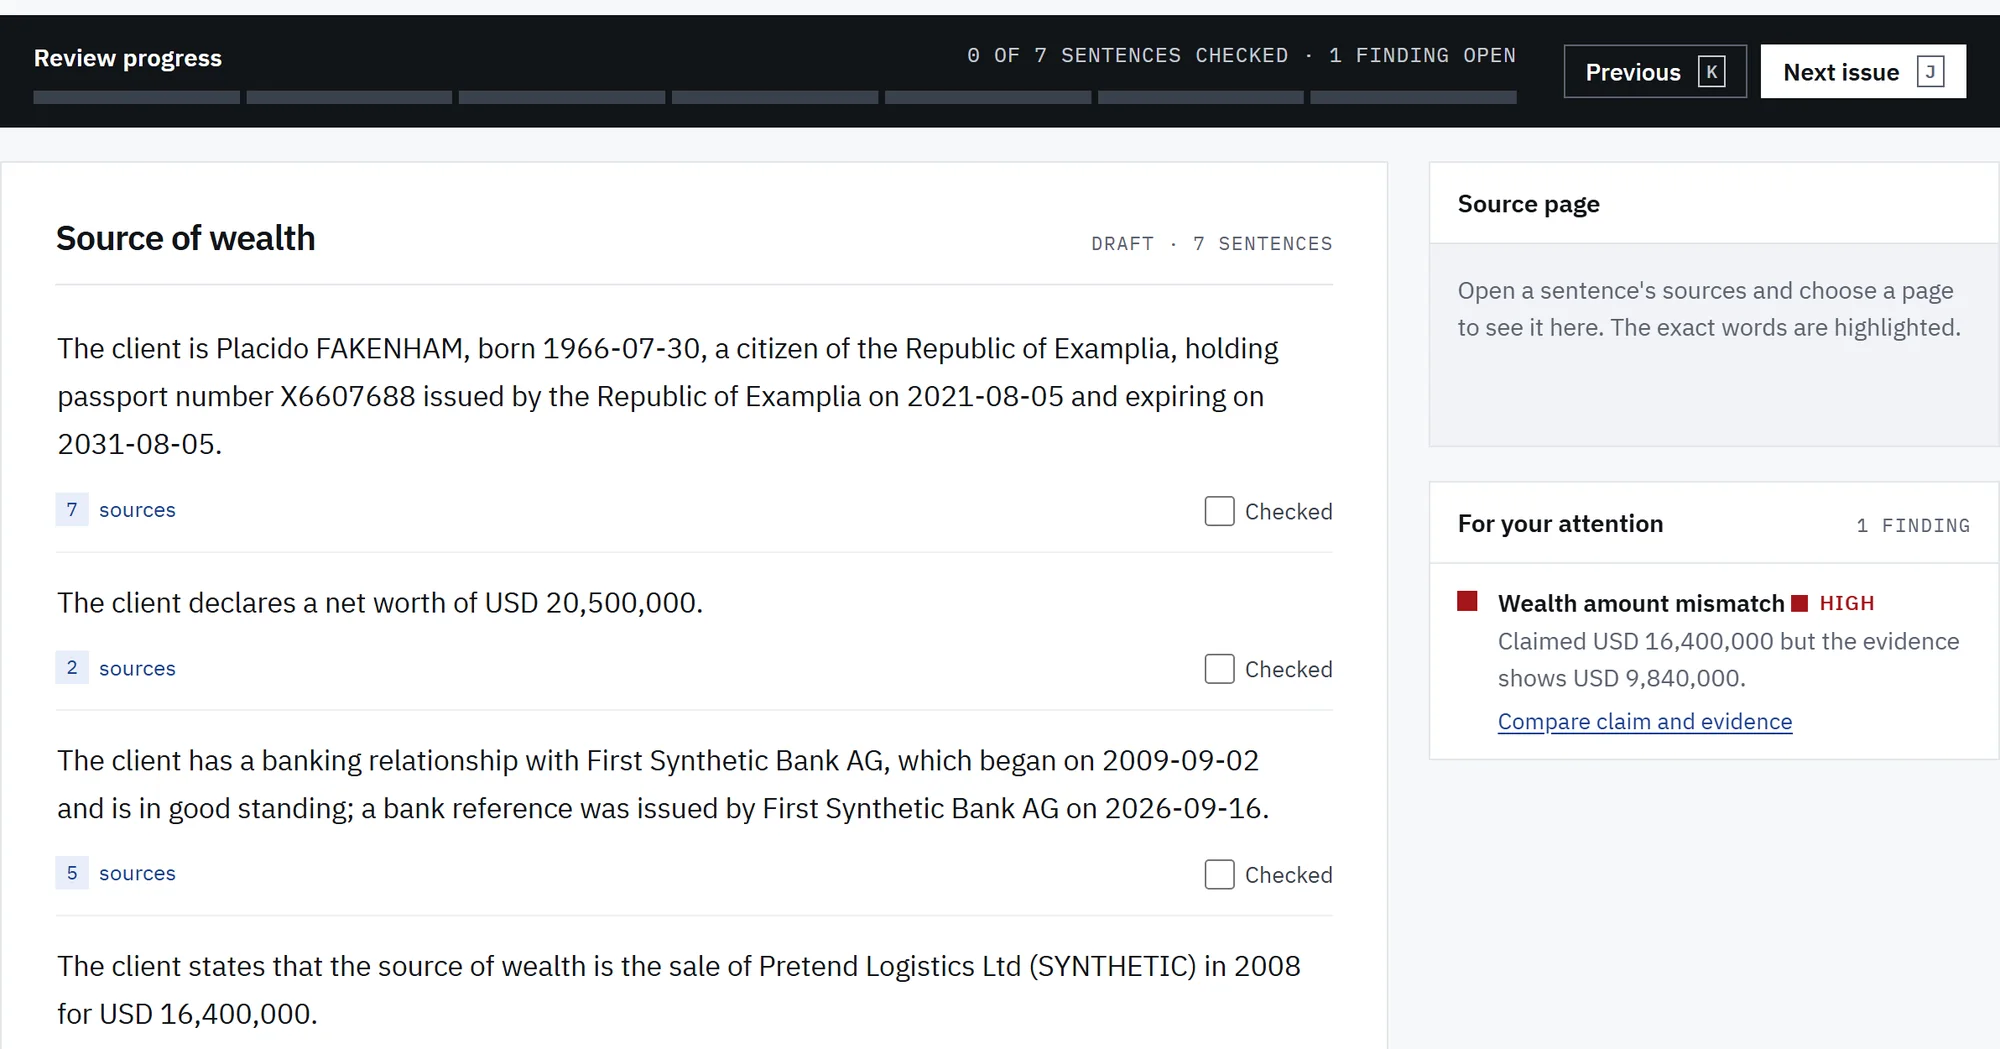Go to the Next issue
Image resolution: width=2000 pixels, height=1049 pixels.
pyautogui.click(x=1862, y=71)
